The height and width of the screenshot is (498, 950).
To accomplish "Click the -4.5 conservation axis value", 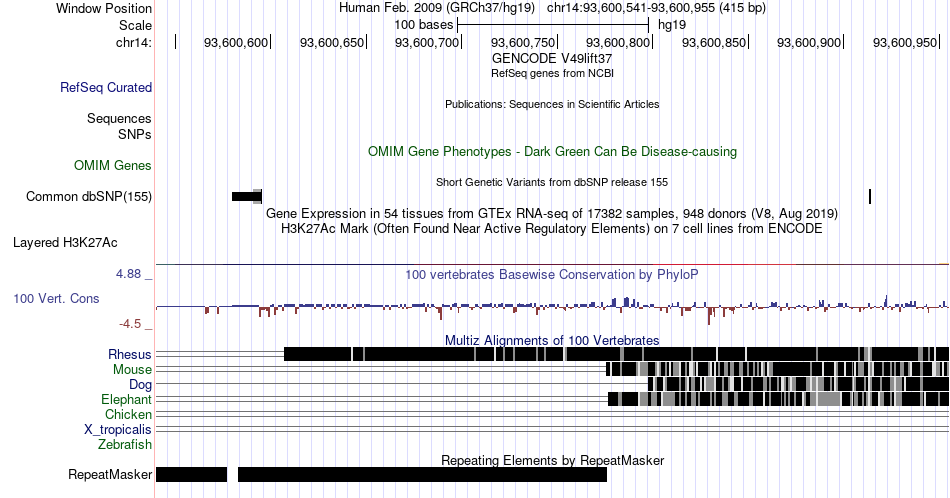I will point(130,324).
